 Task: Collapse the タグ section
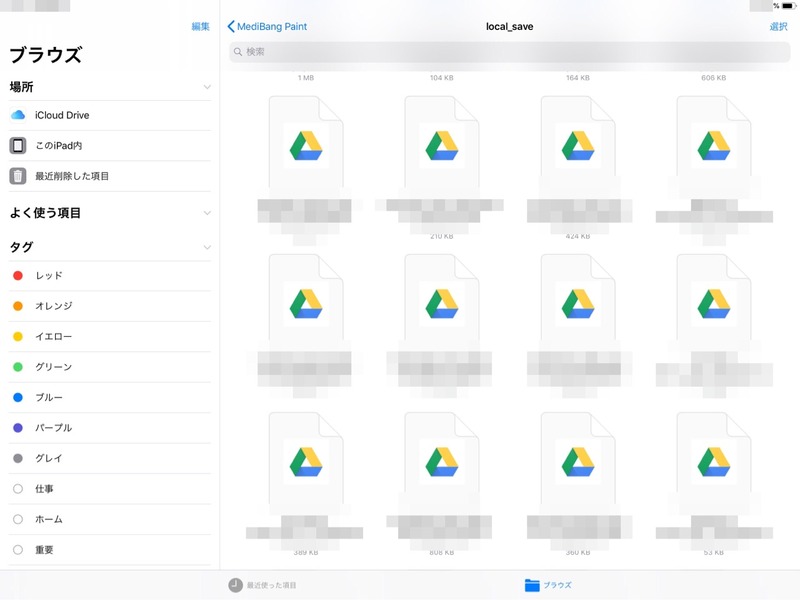click(207, 247)
